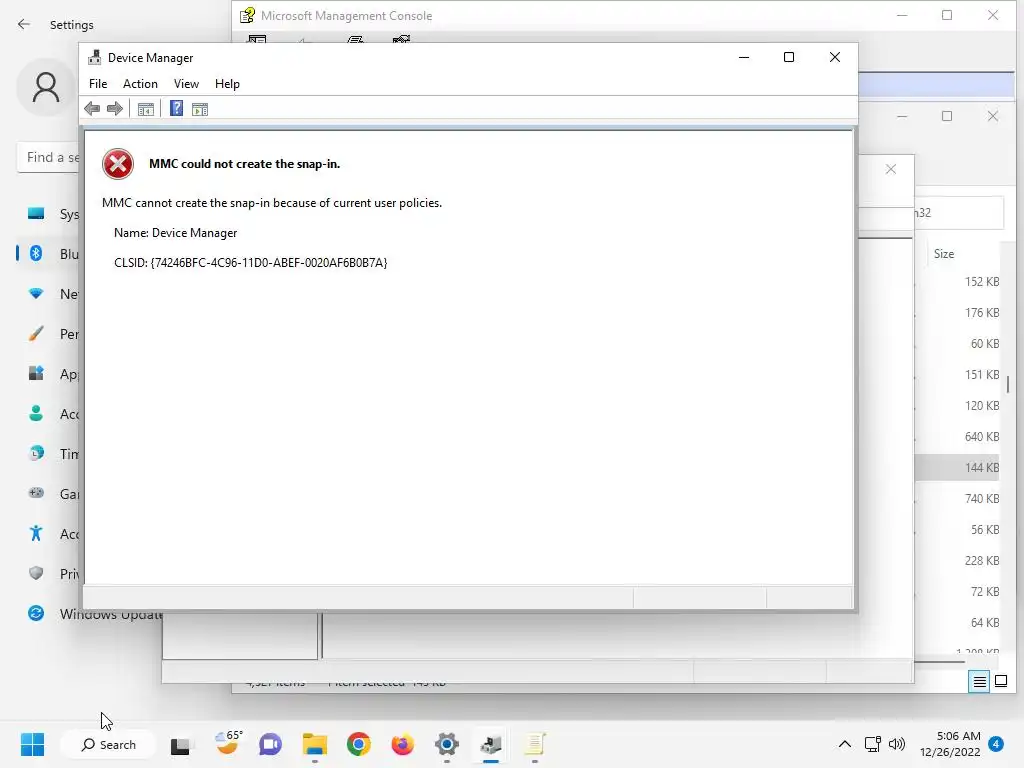Go back using Settings back arrow
1024x768 pixels.
[x=24, y=24]
